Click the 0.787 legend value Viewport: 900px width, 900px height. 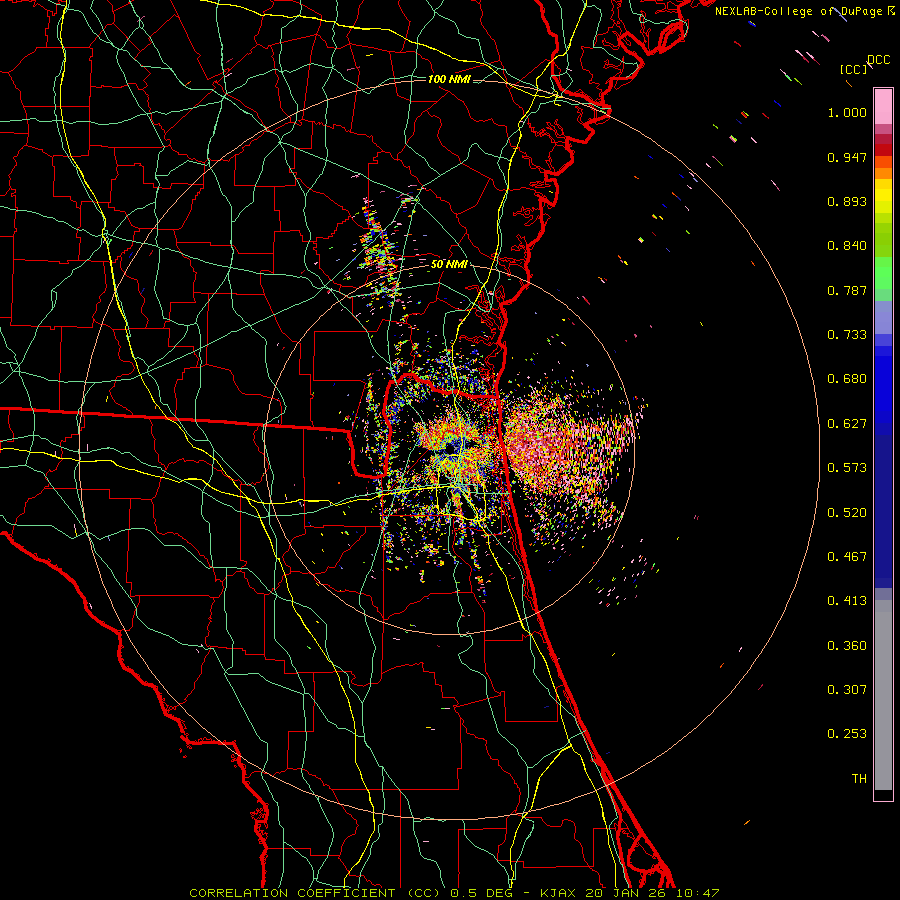[x=847, y=290]
